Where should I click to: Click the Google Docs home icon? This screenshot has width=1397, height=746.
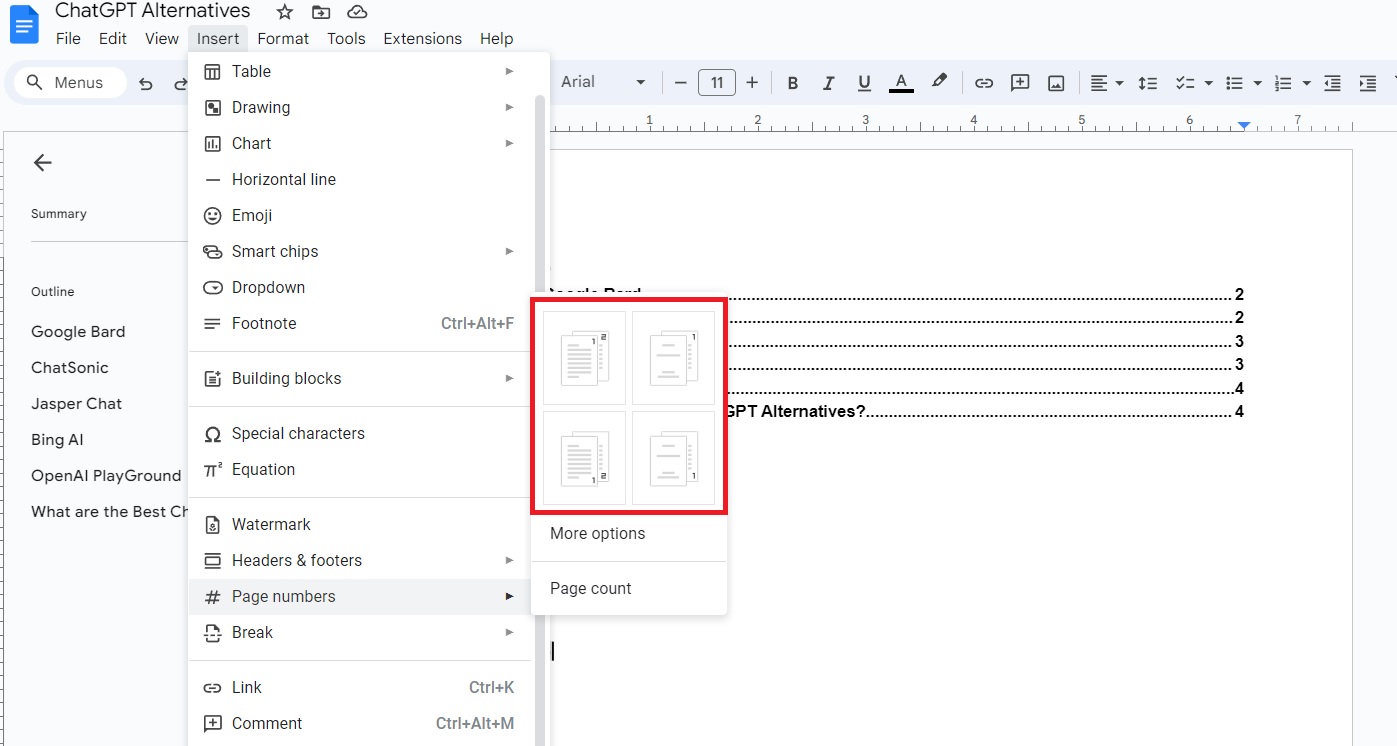[23, 24]
